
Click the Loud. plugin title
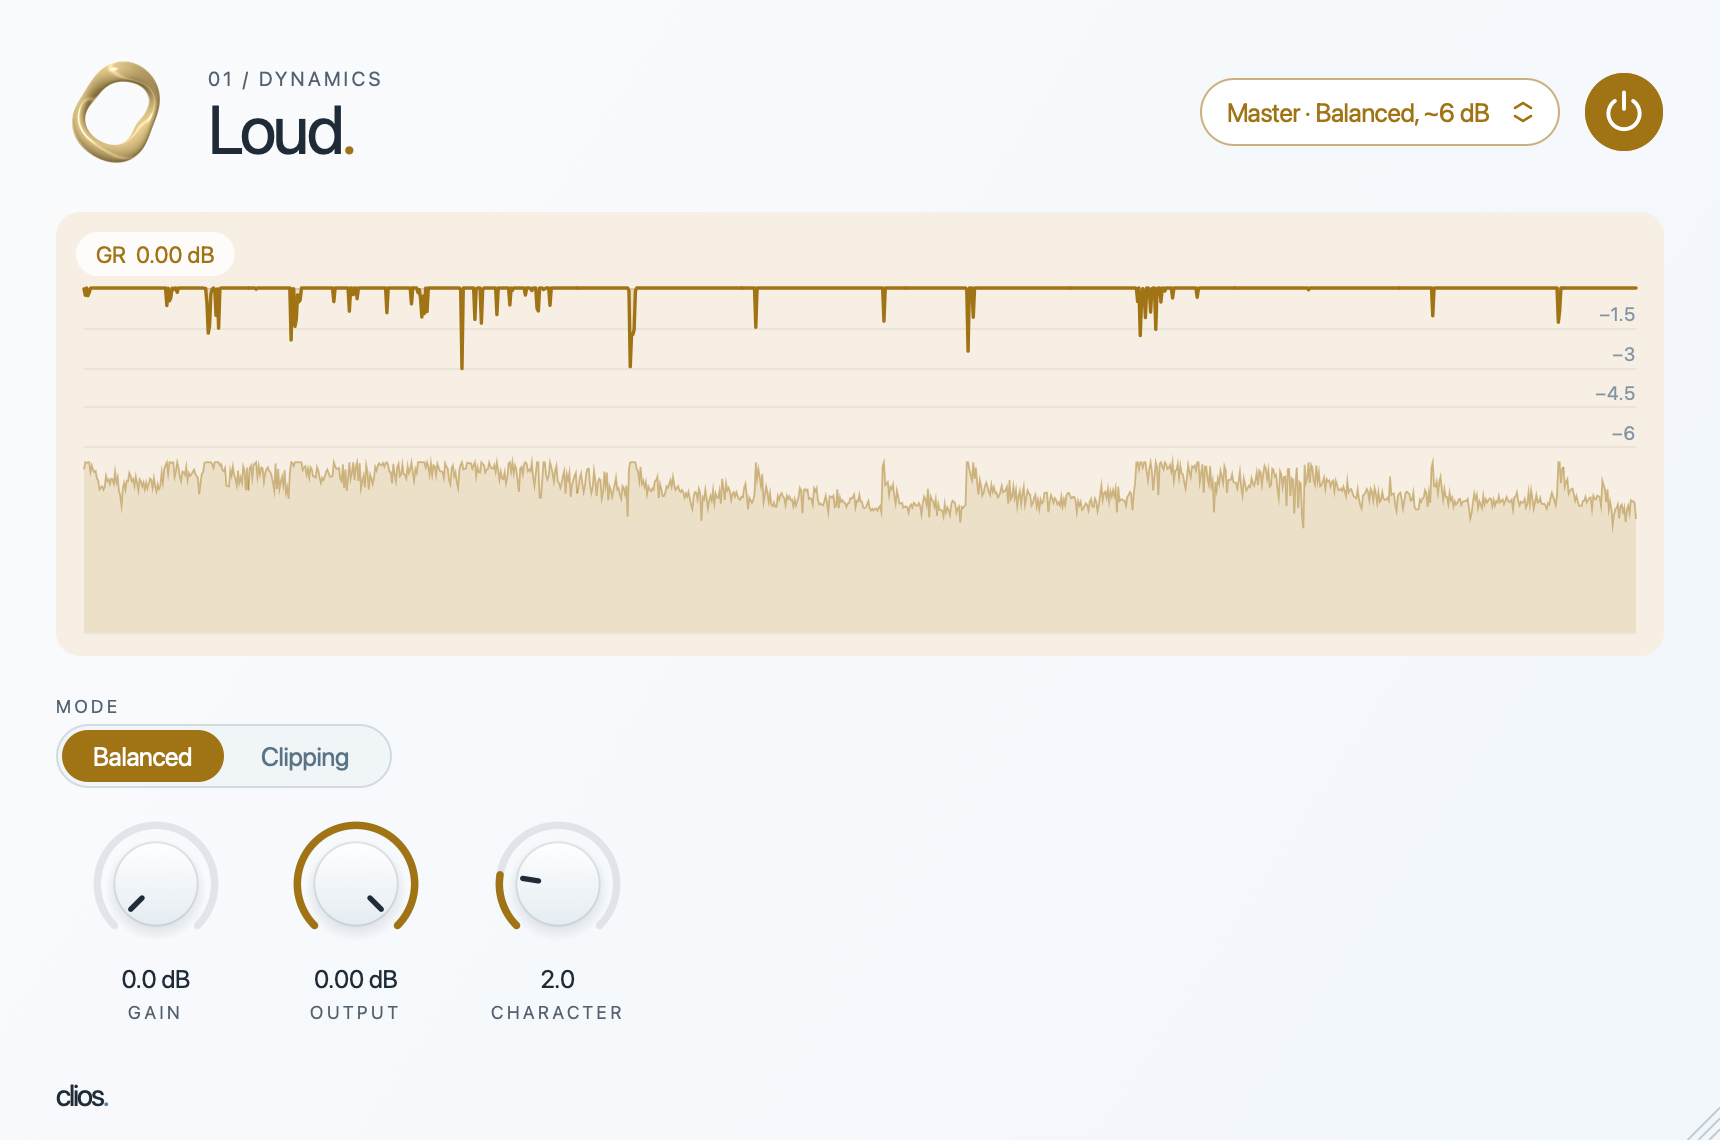pos(281,131)
